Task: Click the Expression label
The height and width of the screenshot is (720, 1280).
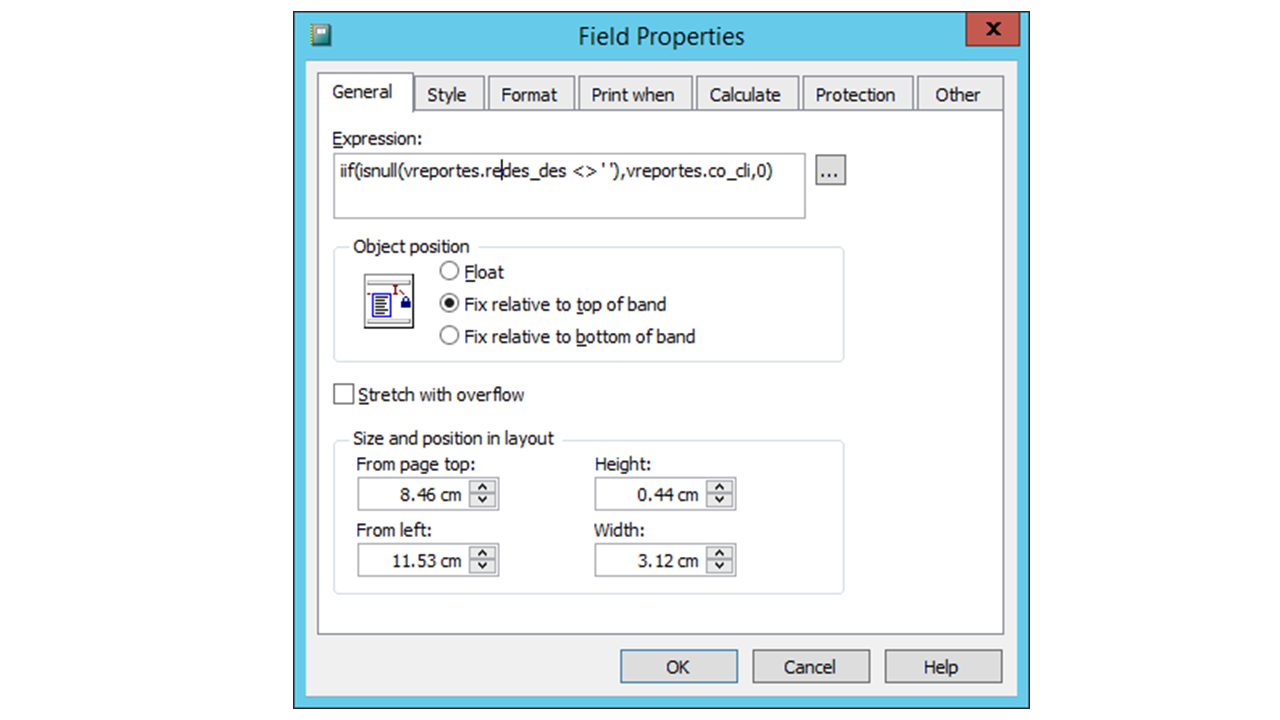Action: pos(378,138)
